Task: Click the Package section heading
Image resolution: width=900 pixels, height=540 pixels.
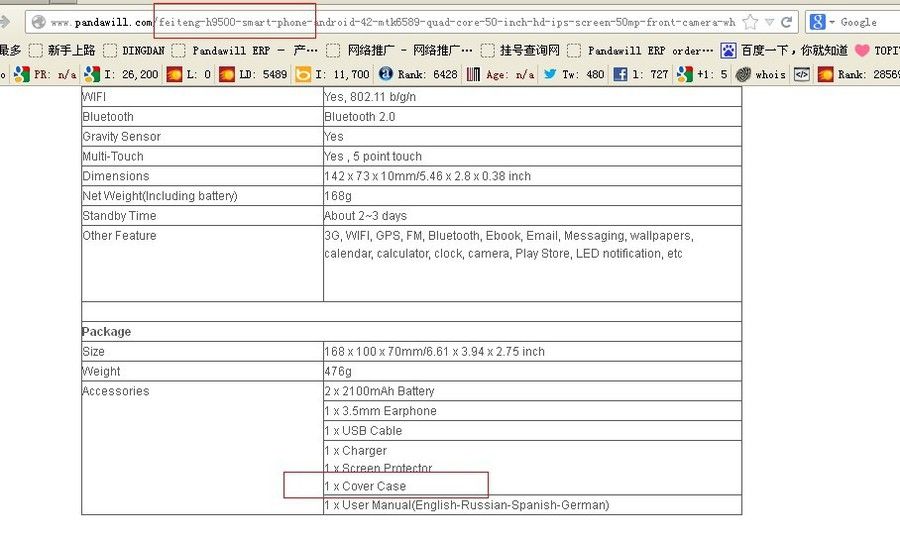Action: [106, 332]
